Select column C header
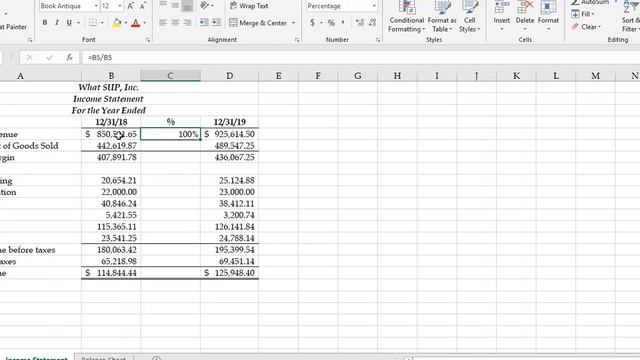Image resolution: width=640 pixels, height=360 pixels. pos(171,76)
